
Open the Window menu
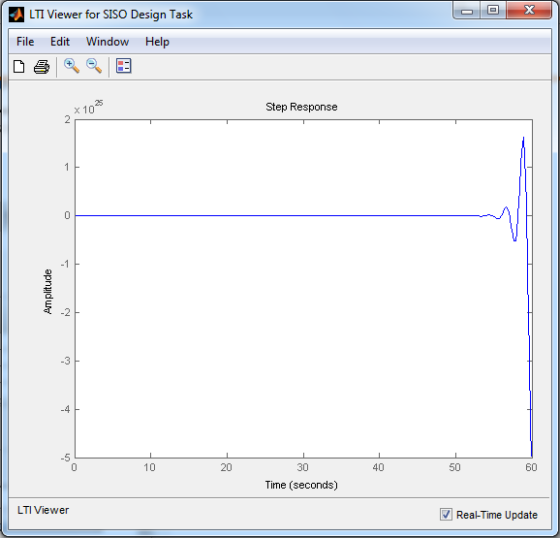tap(108, 42)
